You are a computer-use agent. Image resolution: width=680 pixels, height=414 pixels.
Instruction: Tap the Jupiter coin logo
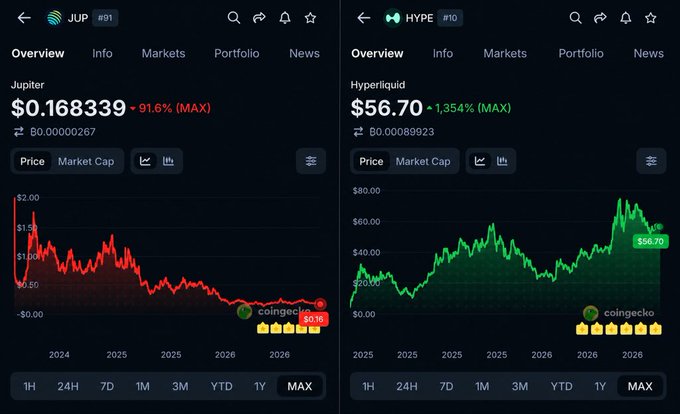click(x=55, y=18)
